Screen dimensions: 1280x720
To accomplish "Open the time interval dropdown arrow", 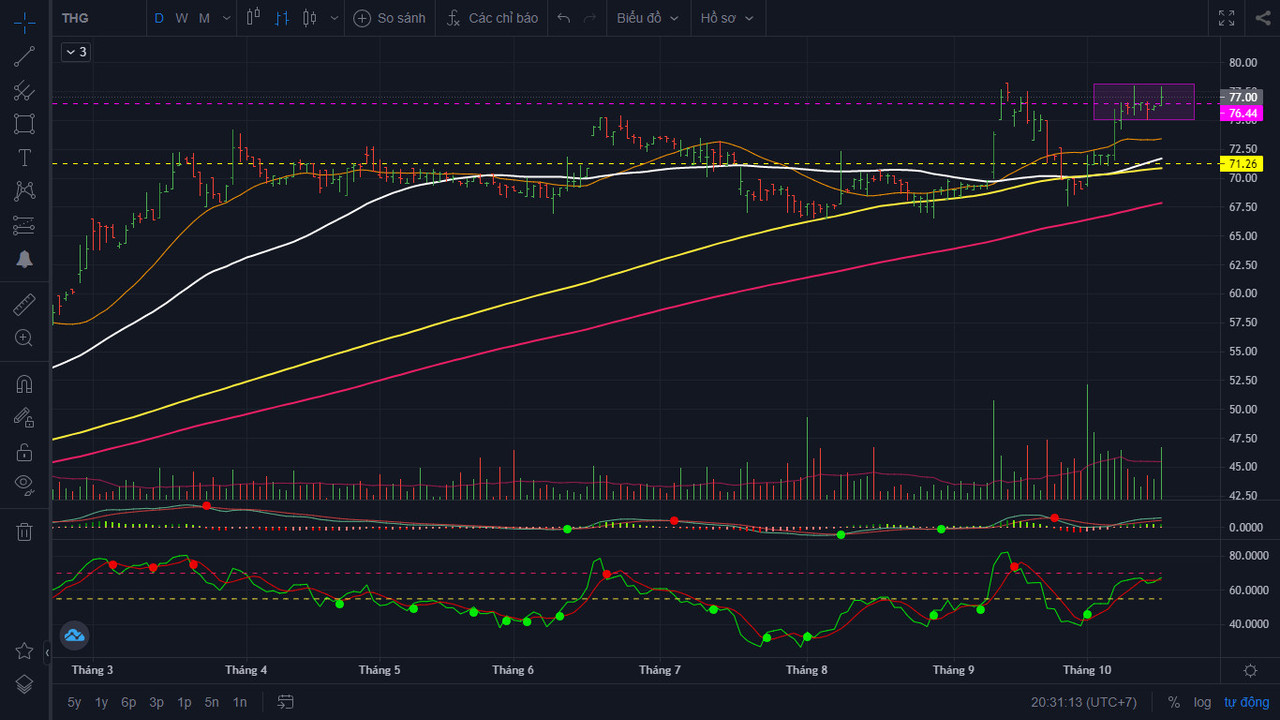I will (227, 18).
